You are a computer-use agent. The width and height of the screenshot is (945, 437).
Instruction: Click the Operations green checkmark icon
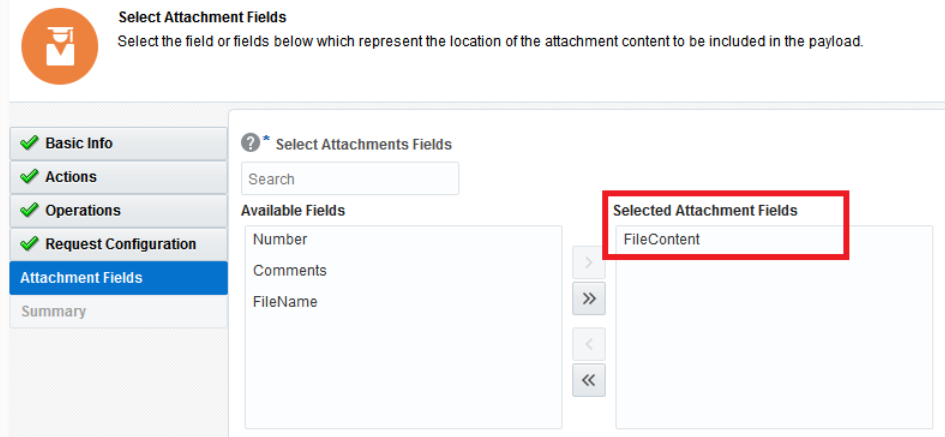[x=29, y=211]
